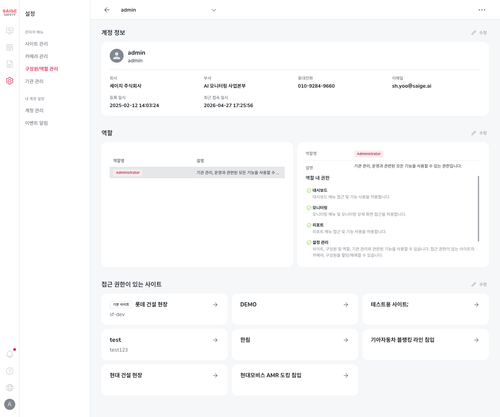This screenshot has width=500, height=417.
Task: Open the help question mark icon
Action: [10, 371]
